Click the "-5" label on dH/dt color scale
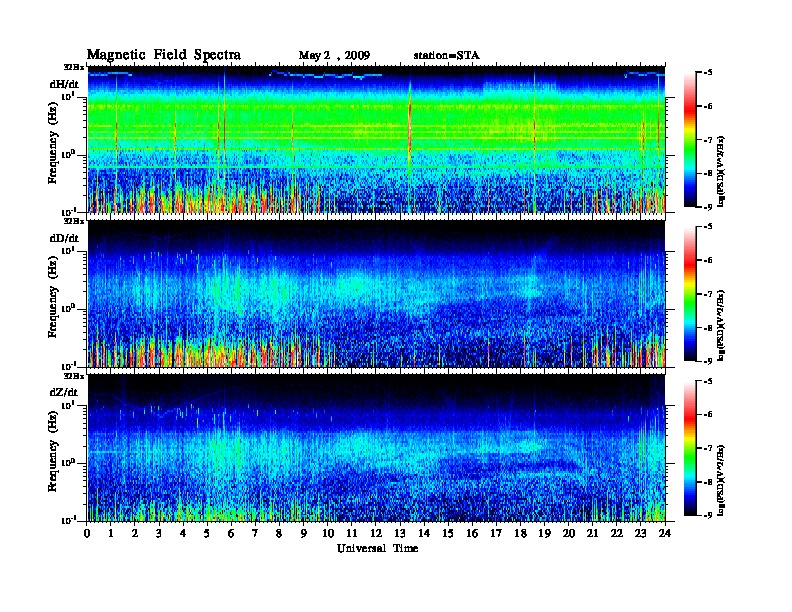The width and height of the screenshot is (792, 612). click(x=708, y=73)
